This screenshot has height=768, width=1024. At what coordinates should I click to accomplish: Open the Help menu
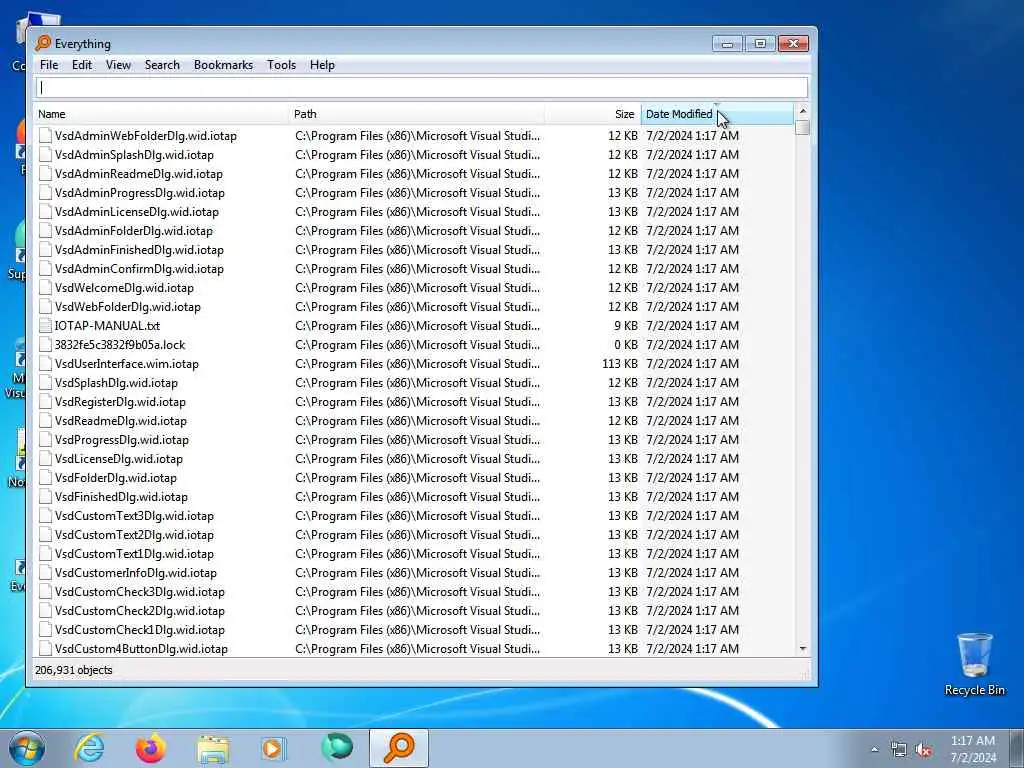tap(322, 65)
